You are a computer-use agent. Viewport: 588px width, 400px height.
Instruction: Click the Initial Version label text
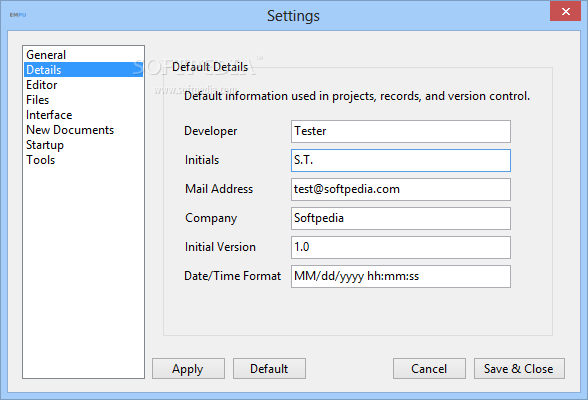220,247
